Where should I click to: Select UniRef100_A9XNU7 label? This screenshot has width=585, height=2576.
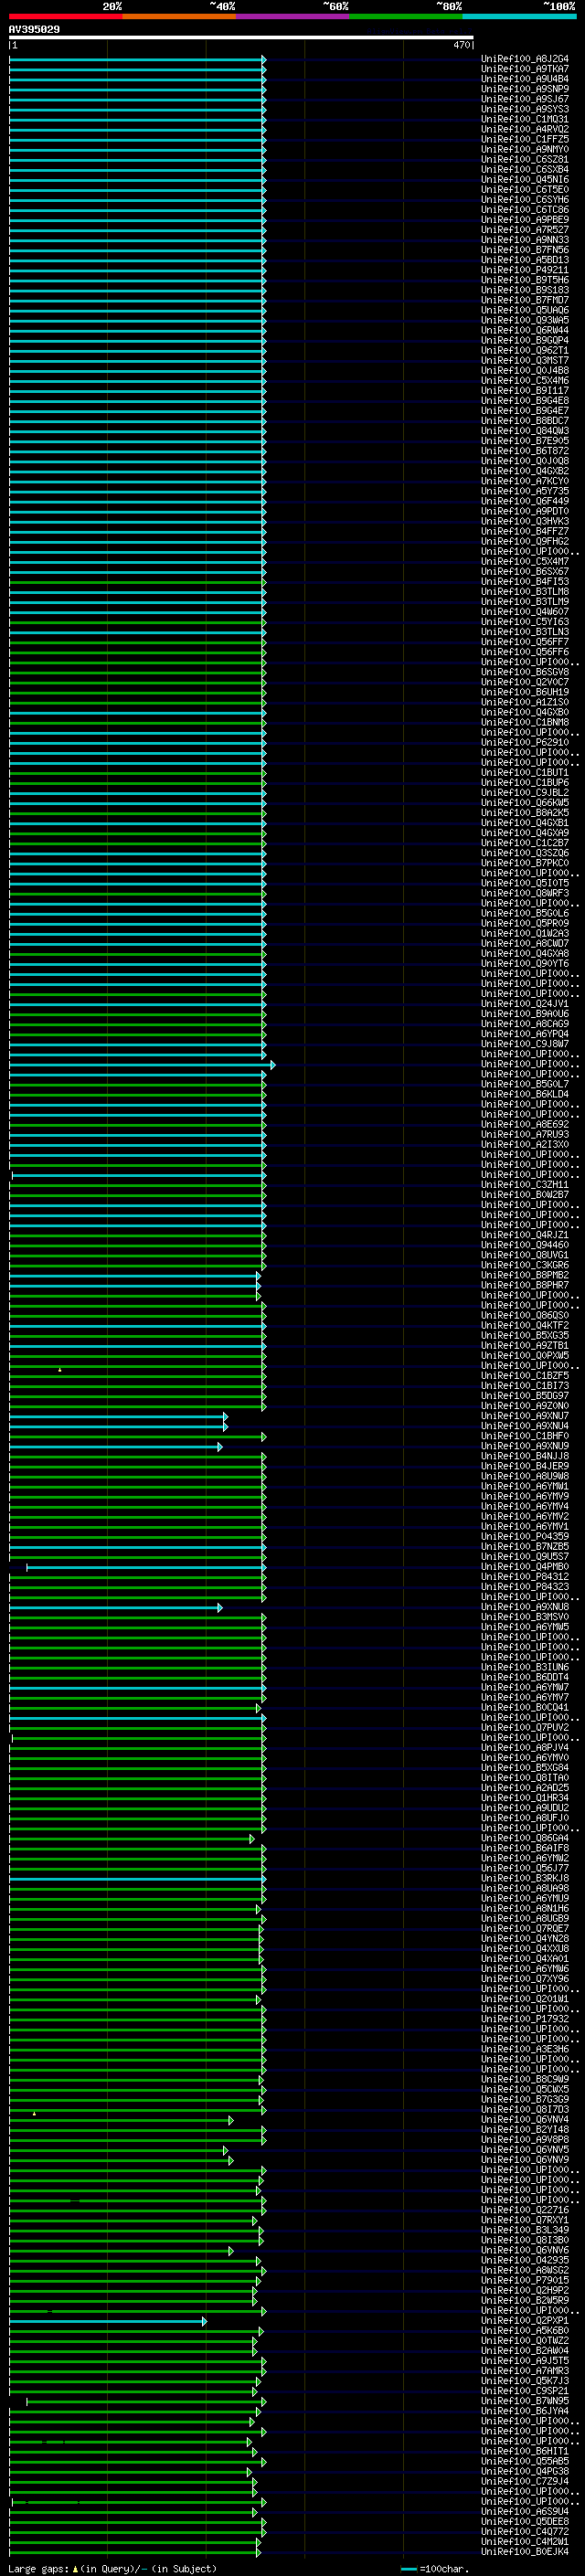[x=525, y=1416]
